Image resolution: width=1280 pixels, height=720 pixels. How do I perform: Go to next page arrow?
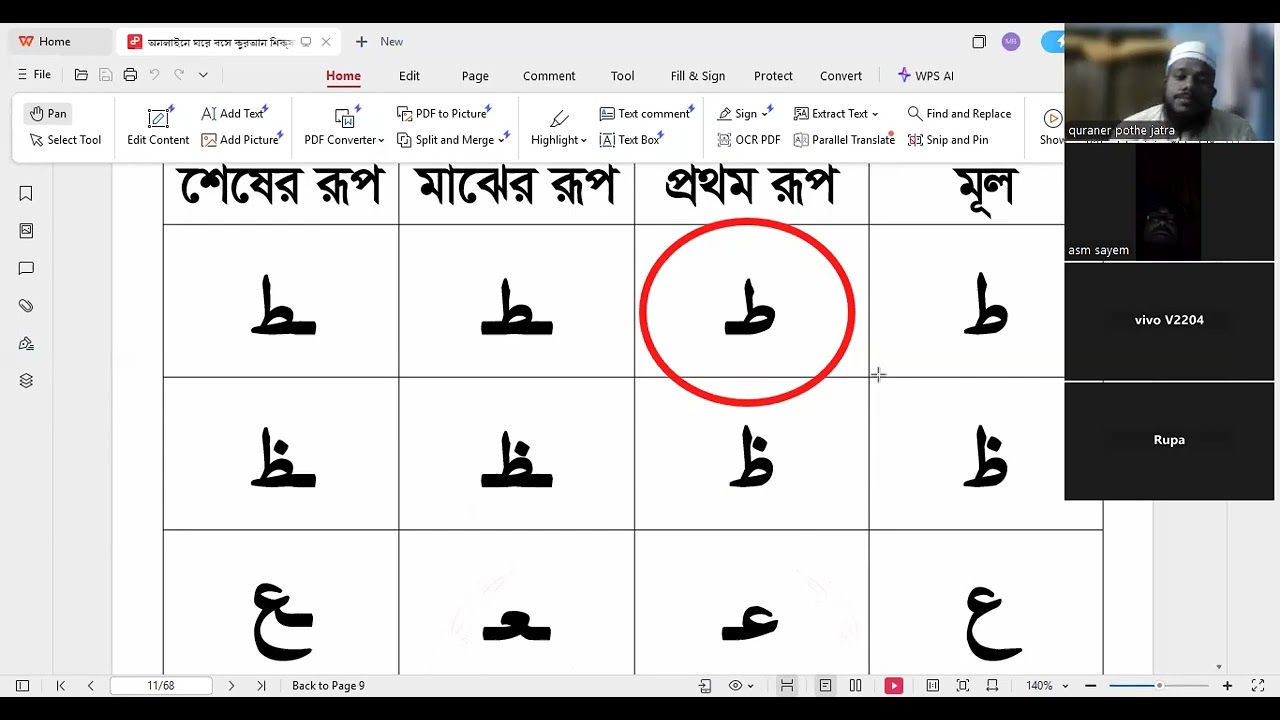pos(231,686)
